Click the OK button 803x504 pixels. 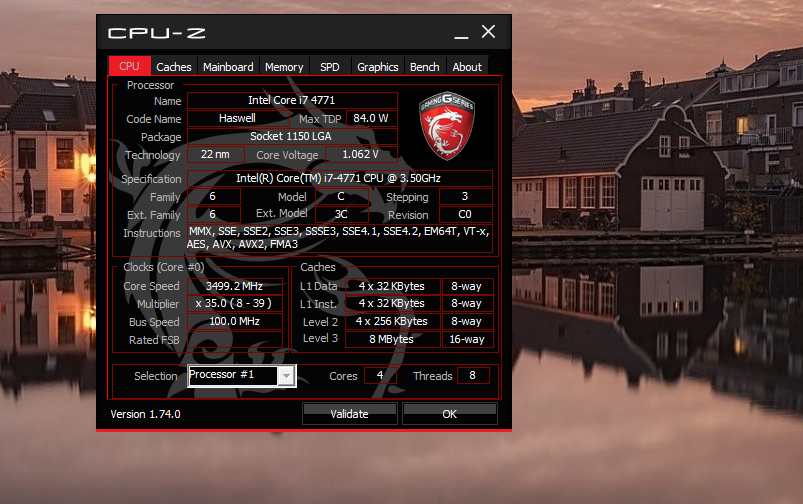[x=450, y=414]
